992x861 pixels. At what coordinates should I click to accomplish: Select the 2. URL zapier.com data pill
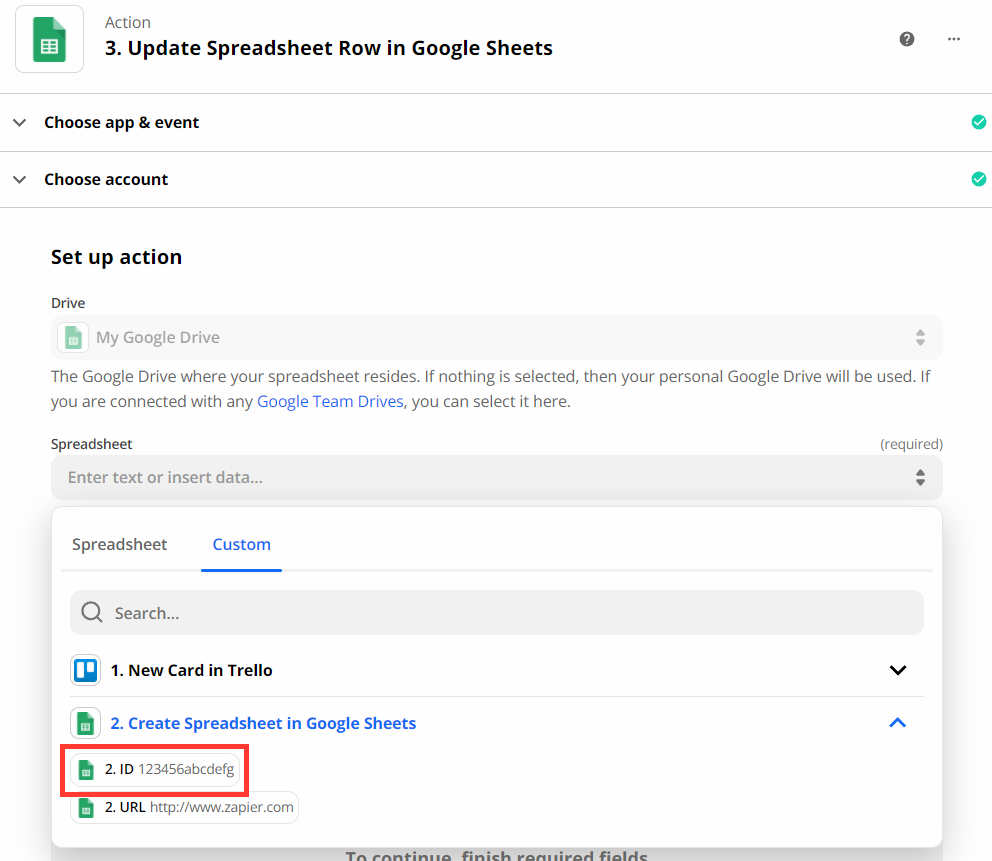(x=184, y=807)
